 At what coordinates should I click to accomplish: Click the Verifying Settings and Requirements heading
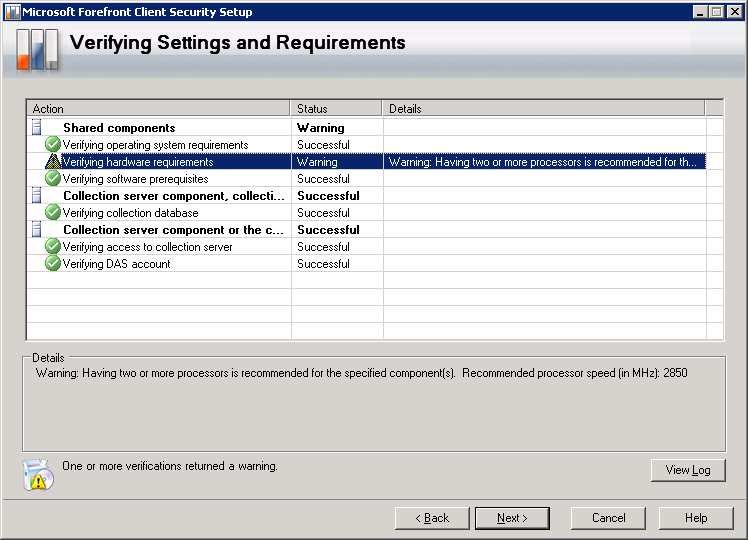pos(238,42)
